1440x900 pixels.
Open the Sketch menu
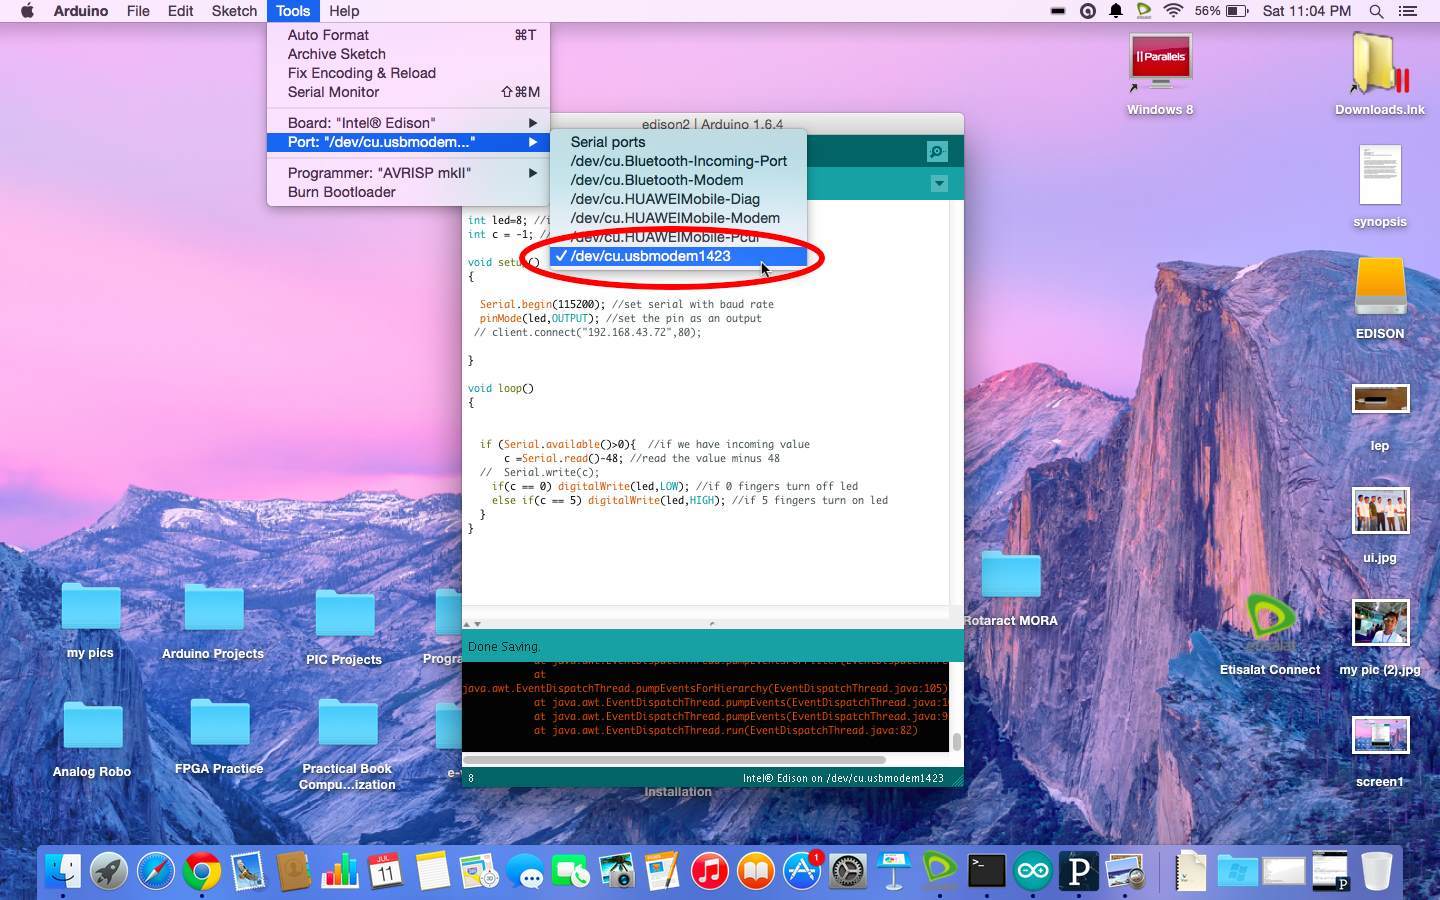pyautogui.click(x=234, y=11)
